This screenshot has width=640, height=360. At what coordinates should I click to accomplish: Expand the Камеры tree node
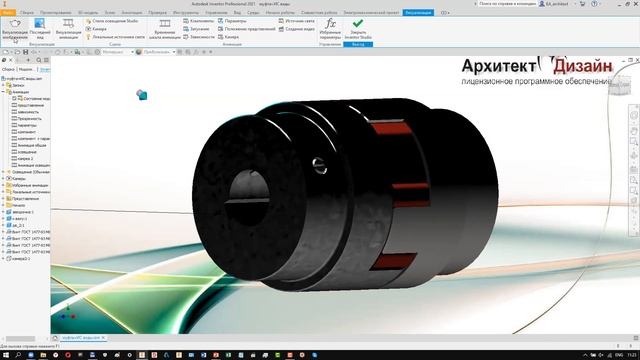click(3, 178)
